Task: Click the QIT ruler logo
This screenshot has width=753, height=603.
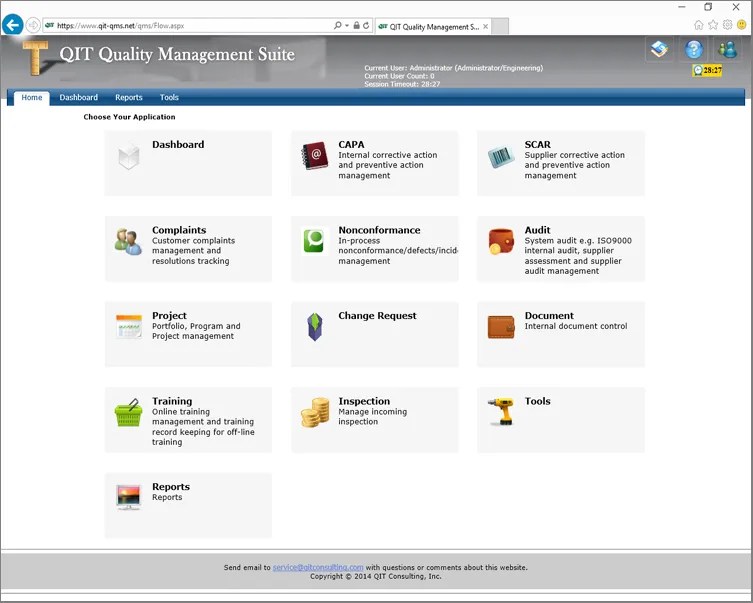Action: tap(35, 58)
